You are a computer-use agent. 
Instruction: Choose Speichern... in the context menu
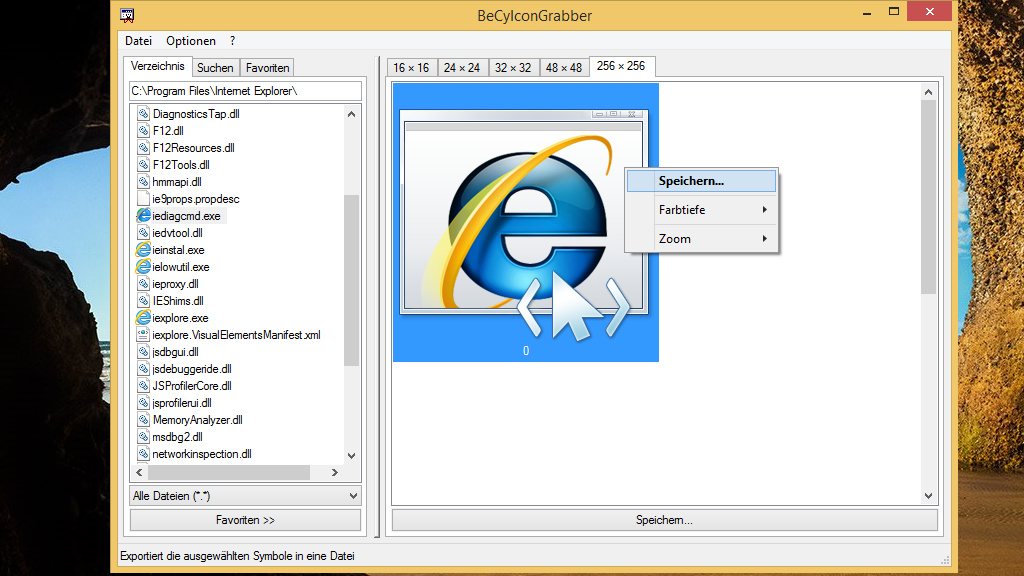701,181
